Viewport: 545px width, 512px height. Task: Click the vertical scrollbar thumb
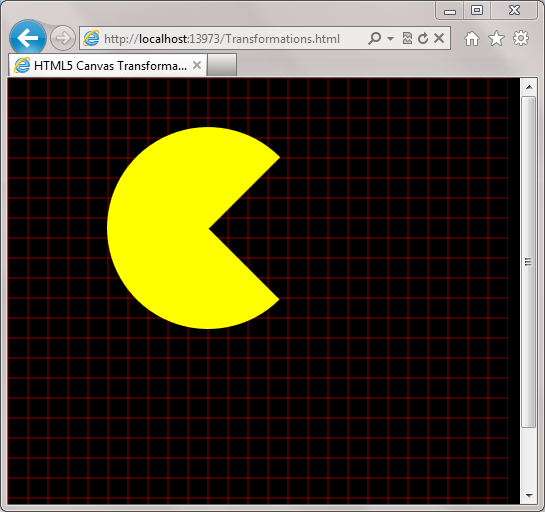[x=528, y=262]
